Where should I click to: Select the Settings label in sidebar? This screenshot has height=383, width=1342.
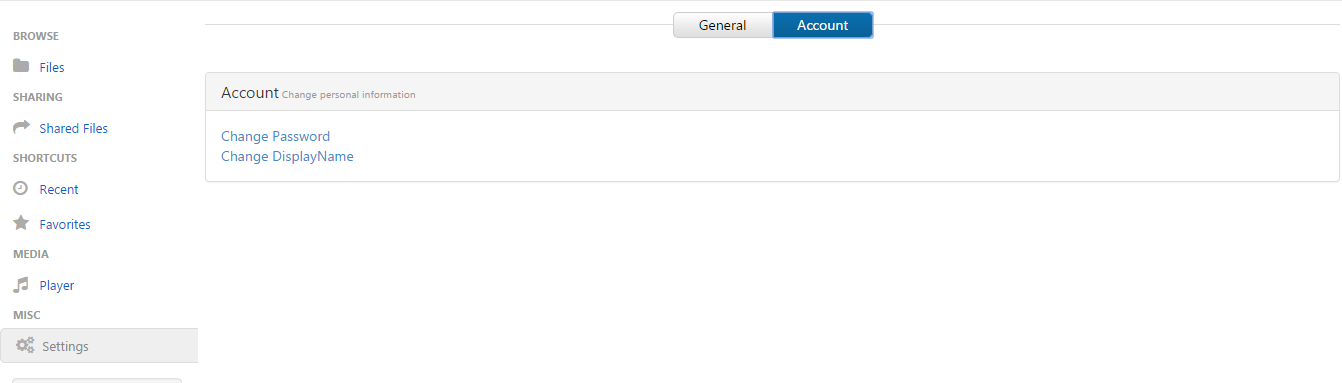(65, 347)
